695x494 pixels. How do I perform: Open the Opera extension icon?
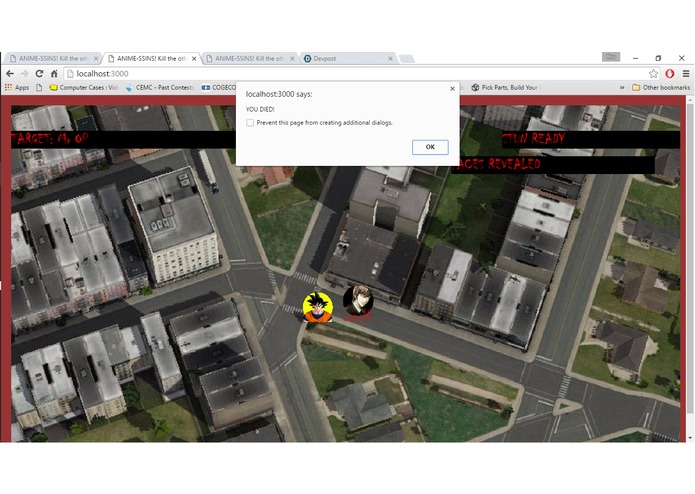[x=669, y=74]
